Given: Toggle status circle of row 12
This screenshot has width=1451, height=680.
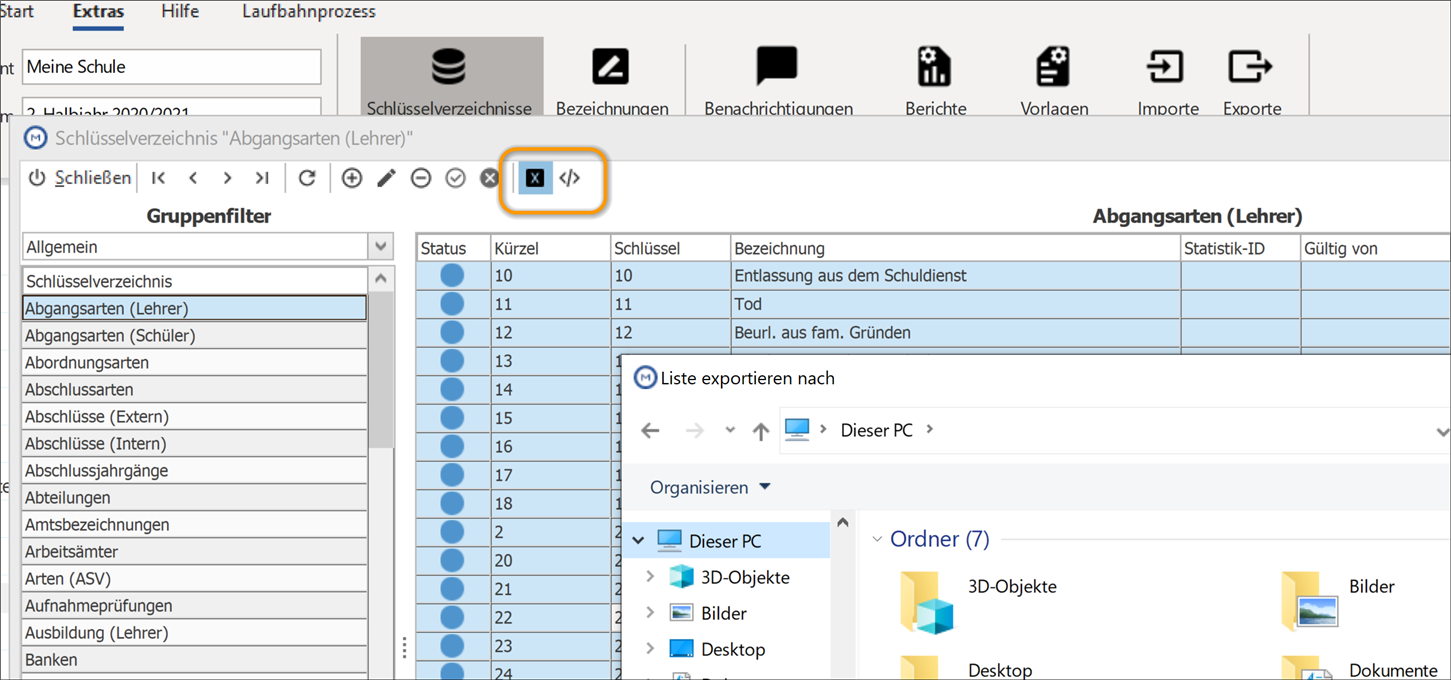Looking at the screenshot, I should coord(452,332).
